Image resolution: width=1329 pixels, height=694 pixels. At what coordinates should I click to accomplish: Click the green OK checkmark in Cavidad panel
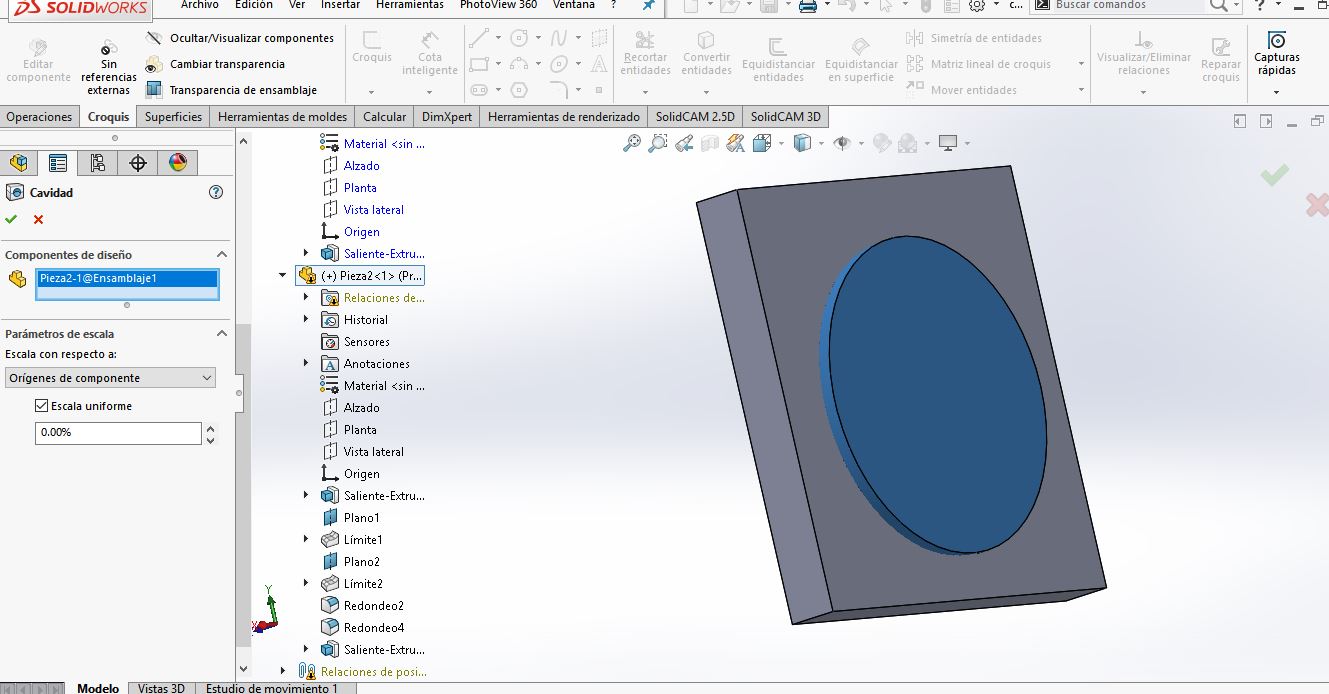[x=11, y=219]
